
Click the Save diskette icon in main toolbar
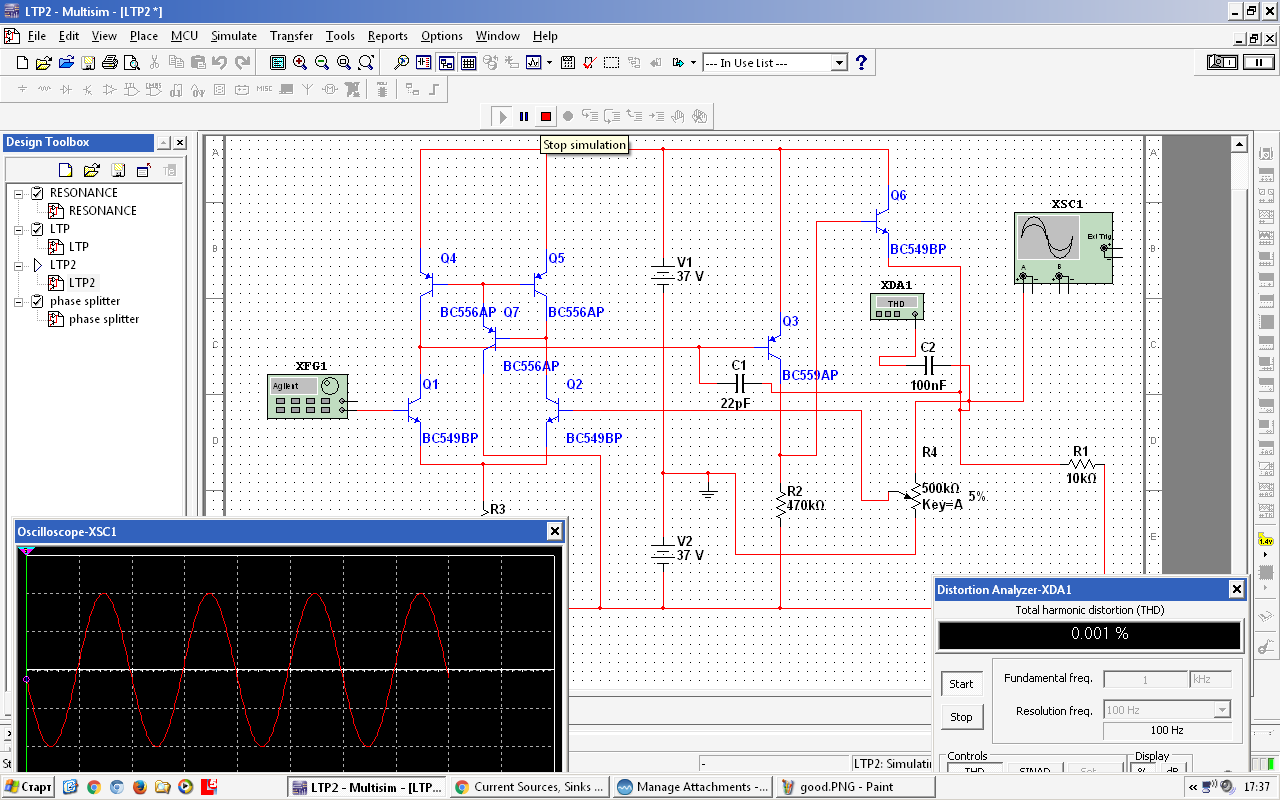coord(88,62)
